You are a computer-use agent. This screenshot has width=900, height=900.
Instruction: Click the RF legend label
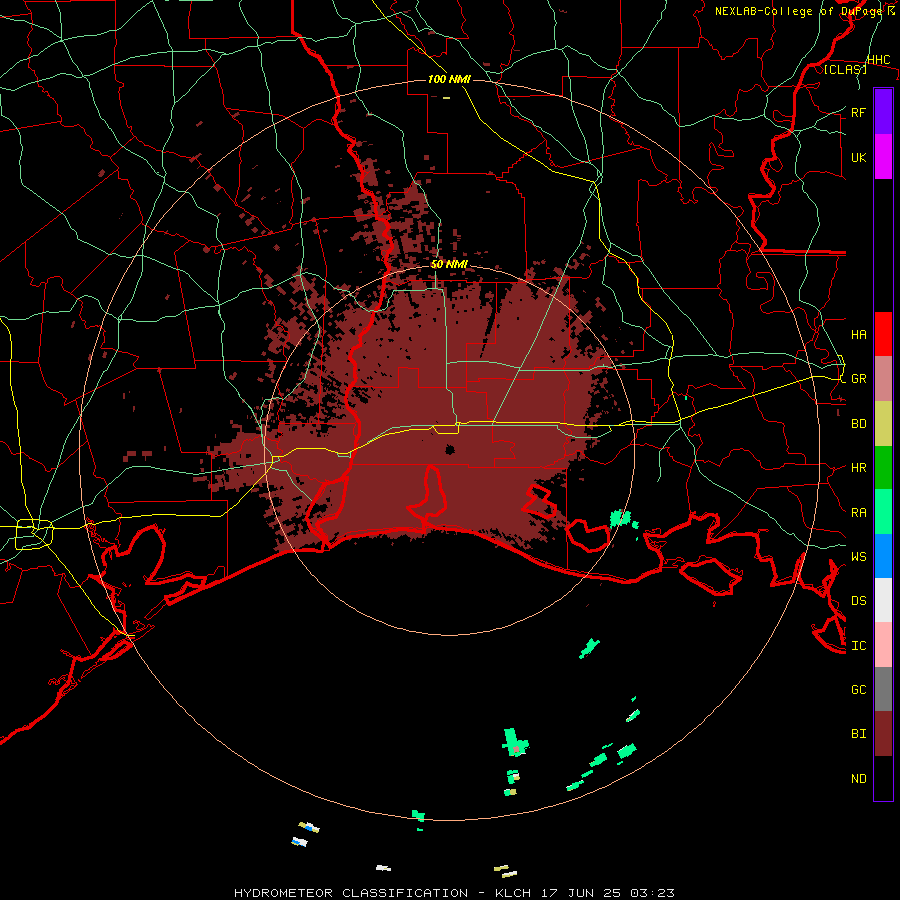[858, 112]
